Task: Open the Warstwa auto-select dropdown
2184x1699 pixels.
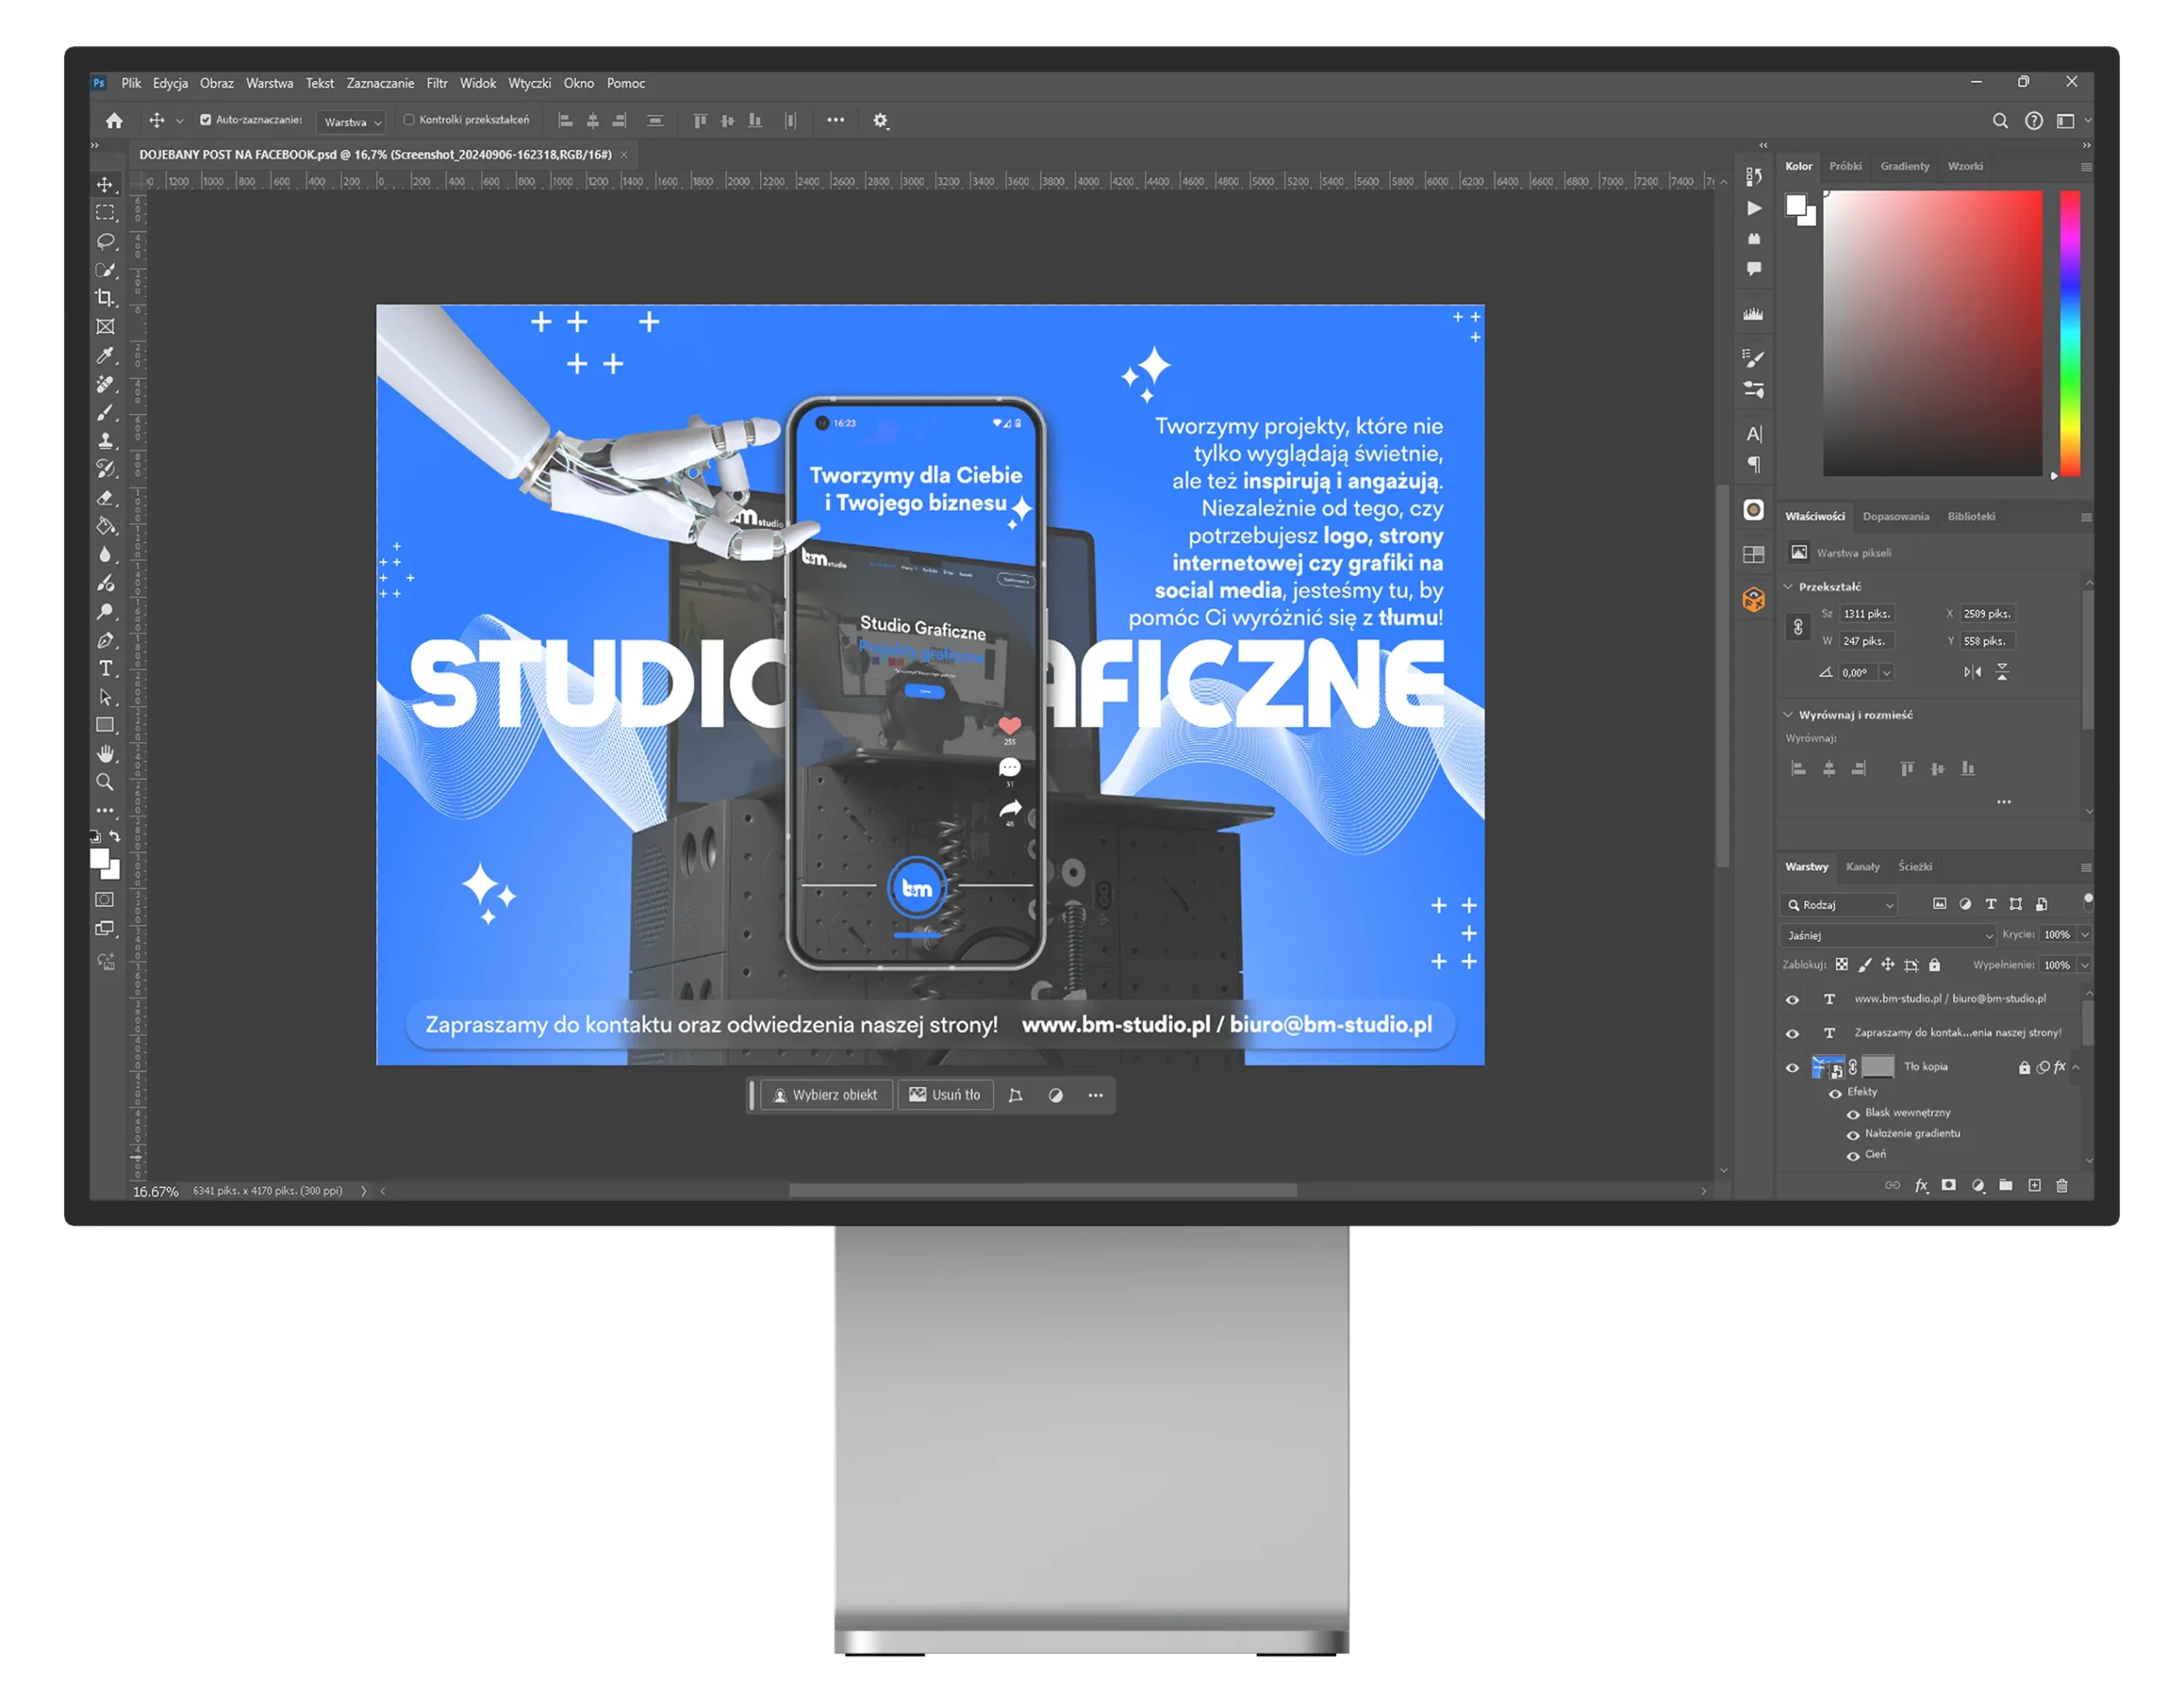Action: click(x=351, y=122)
